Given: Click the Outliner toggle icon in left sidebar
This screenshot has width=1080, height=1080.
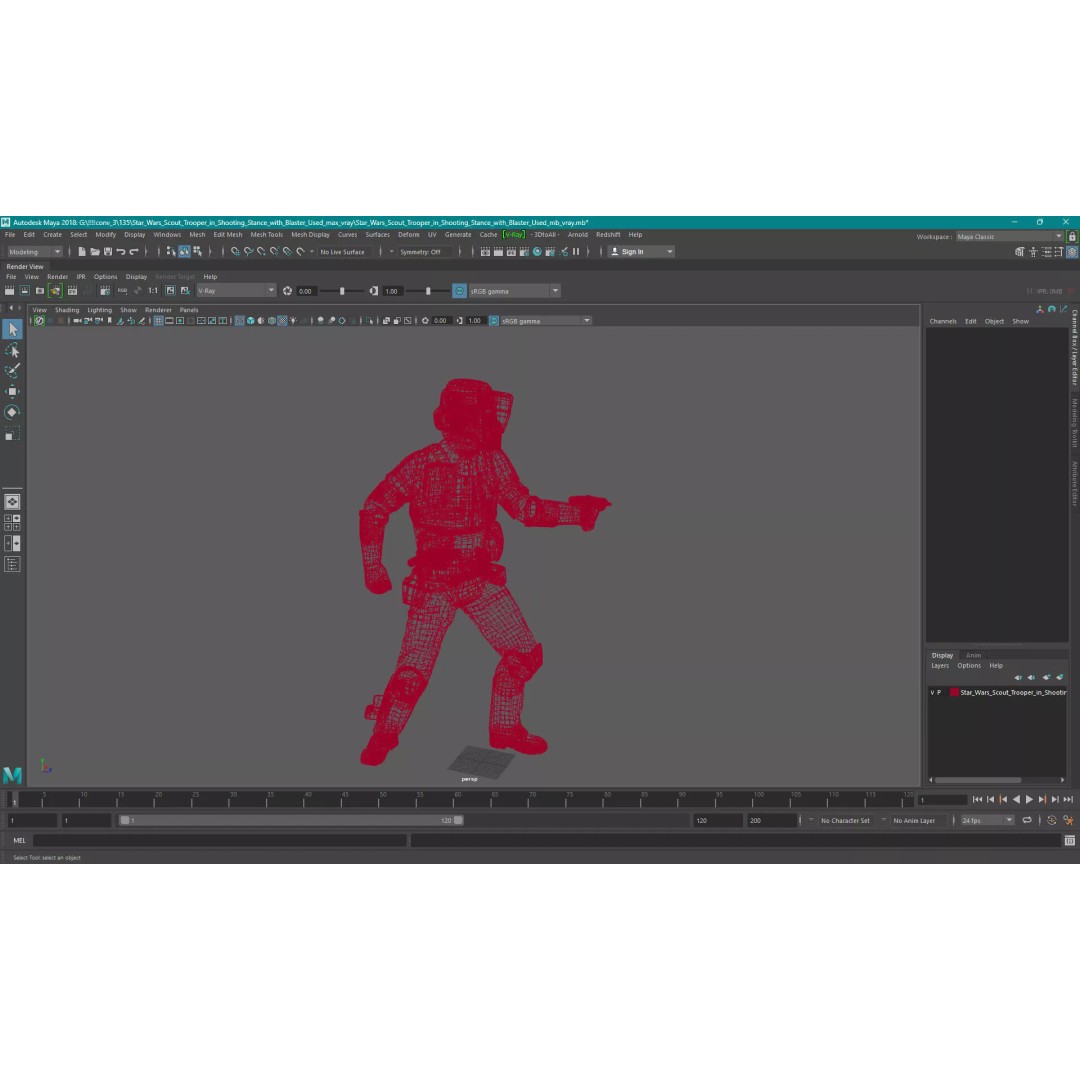Looking at the screenshot, I should (x=12, y=565).
